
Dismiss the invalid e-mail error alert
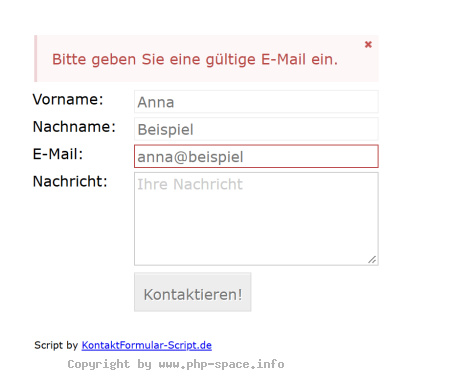pos(368,44)
